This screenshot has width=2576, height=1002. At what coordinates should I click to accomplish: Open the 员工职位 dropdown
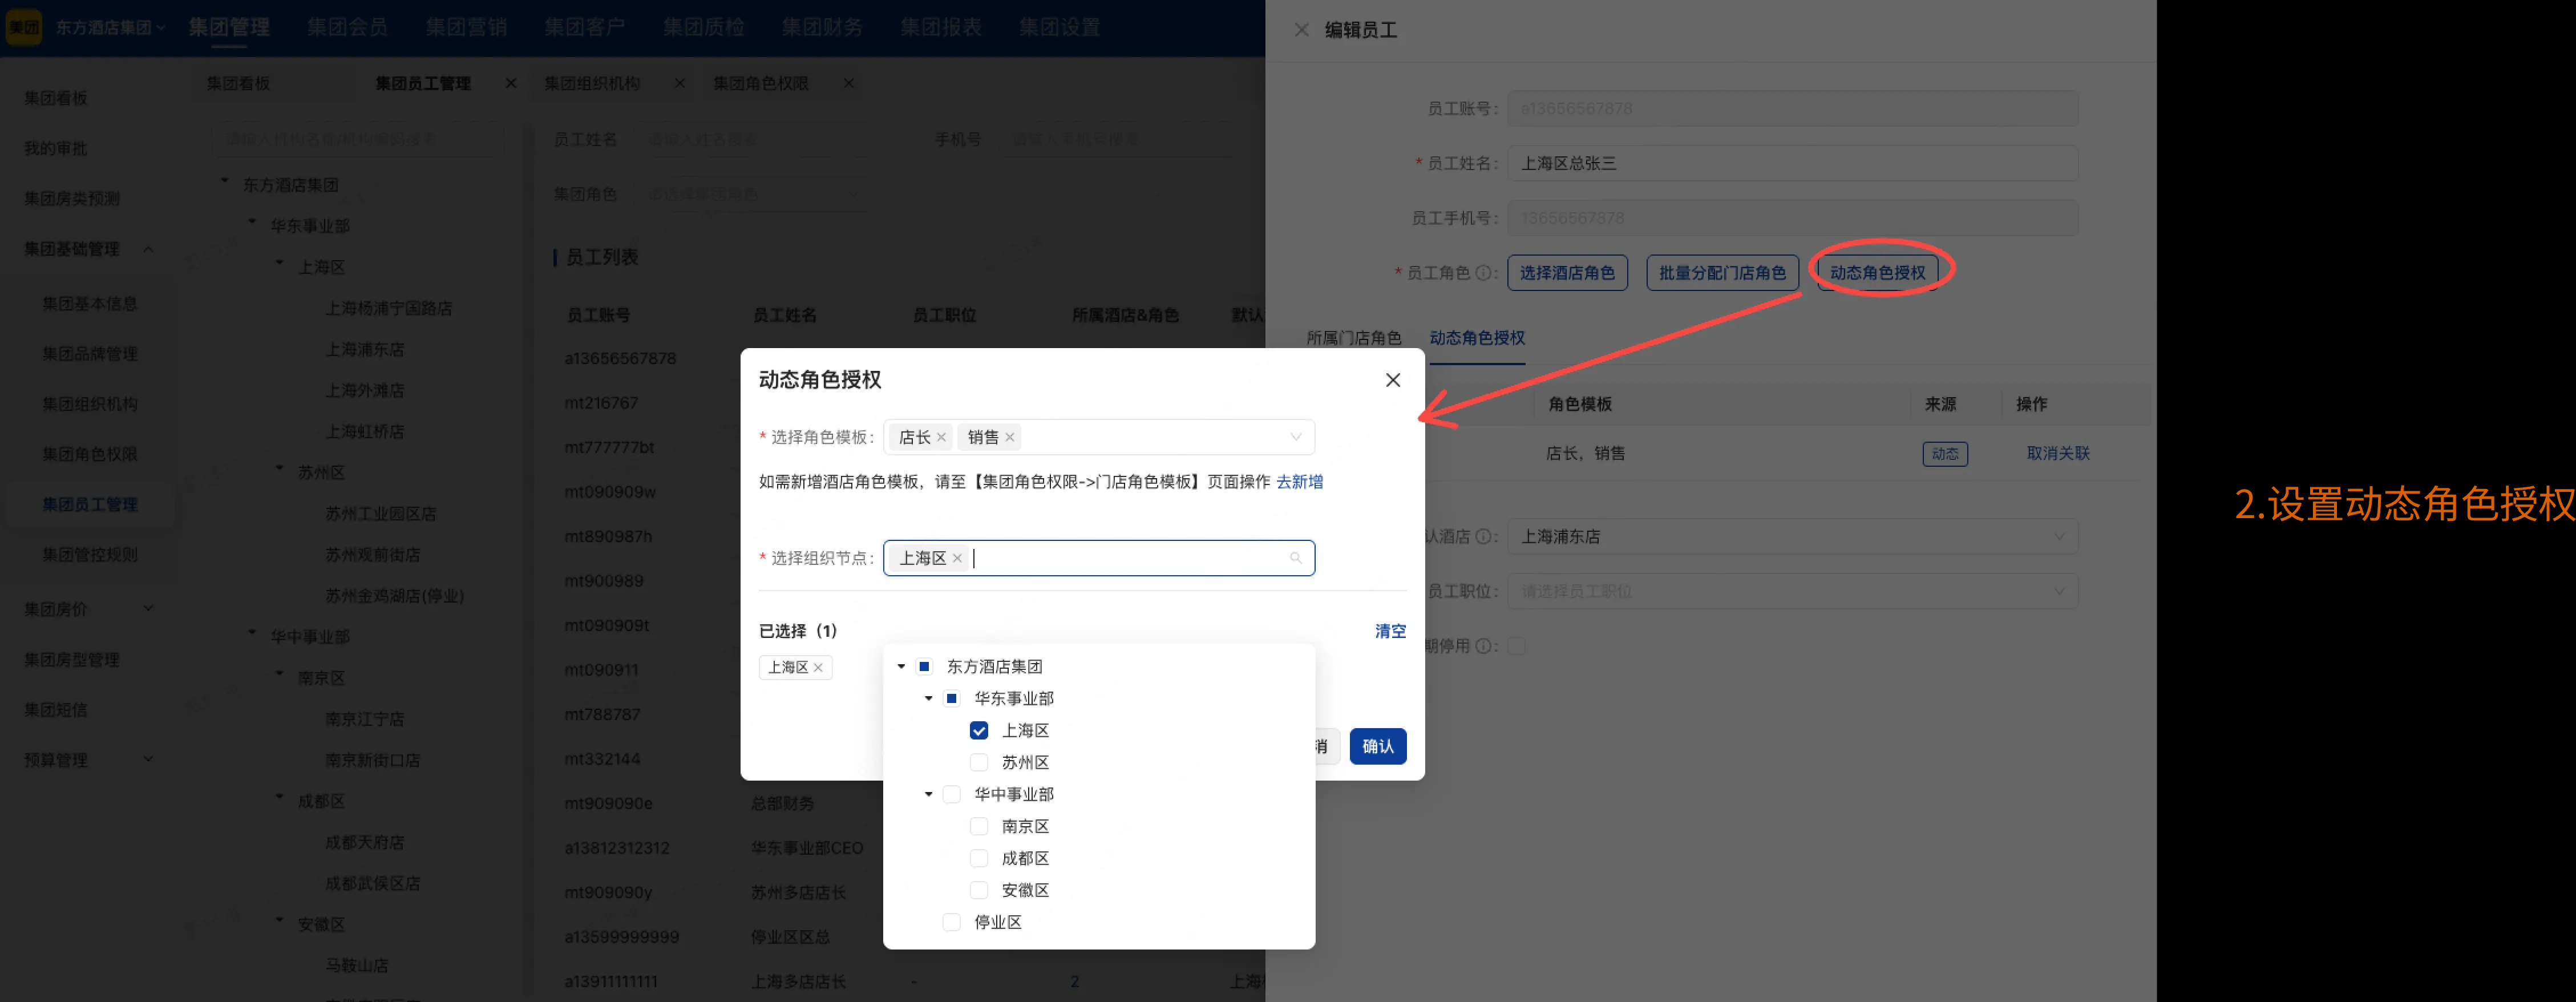point(1790,591)
